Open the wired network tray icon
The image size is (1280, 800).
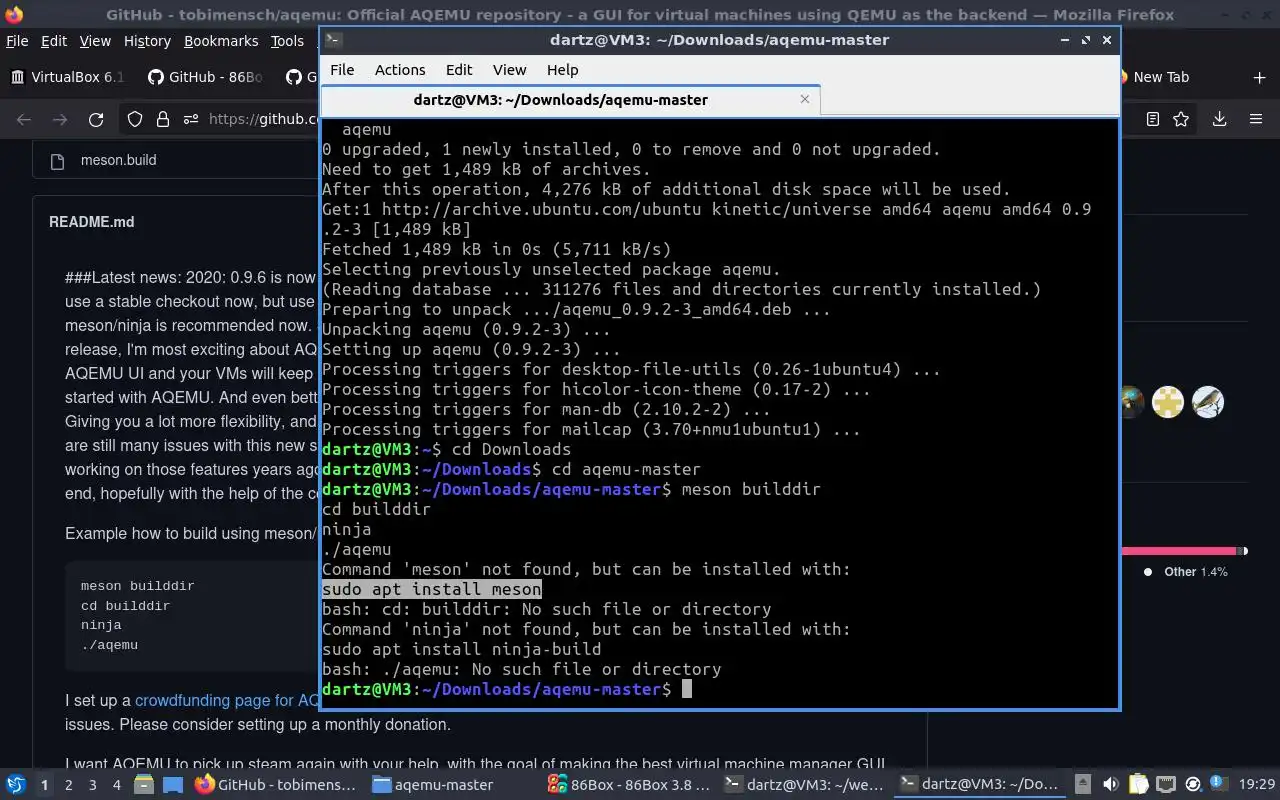(x=1165, y=785)
